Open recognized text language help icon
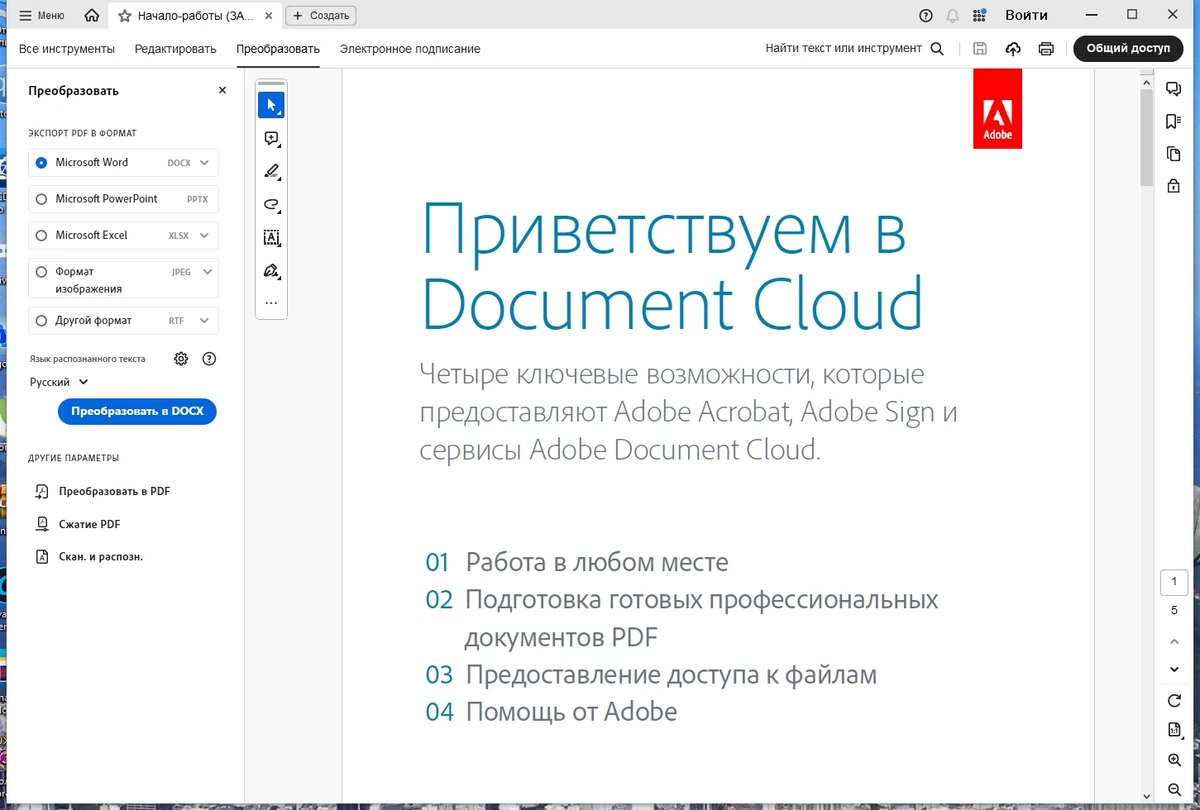The height and width of the screenshot is (810, 1200). 209,359
